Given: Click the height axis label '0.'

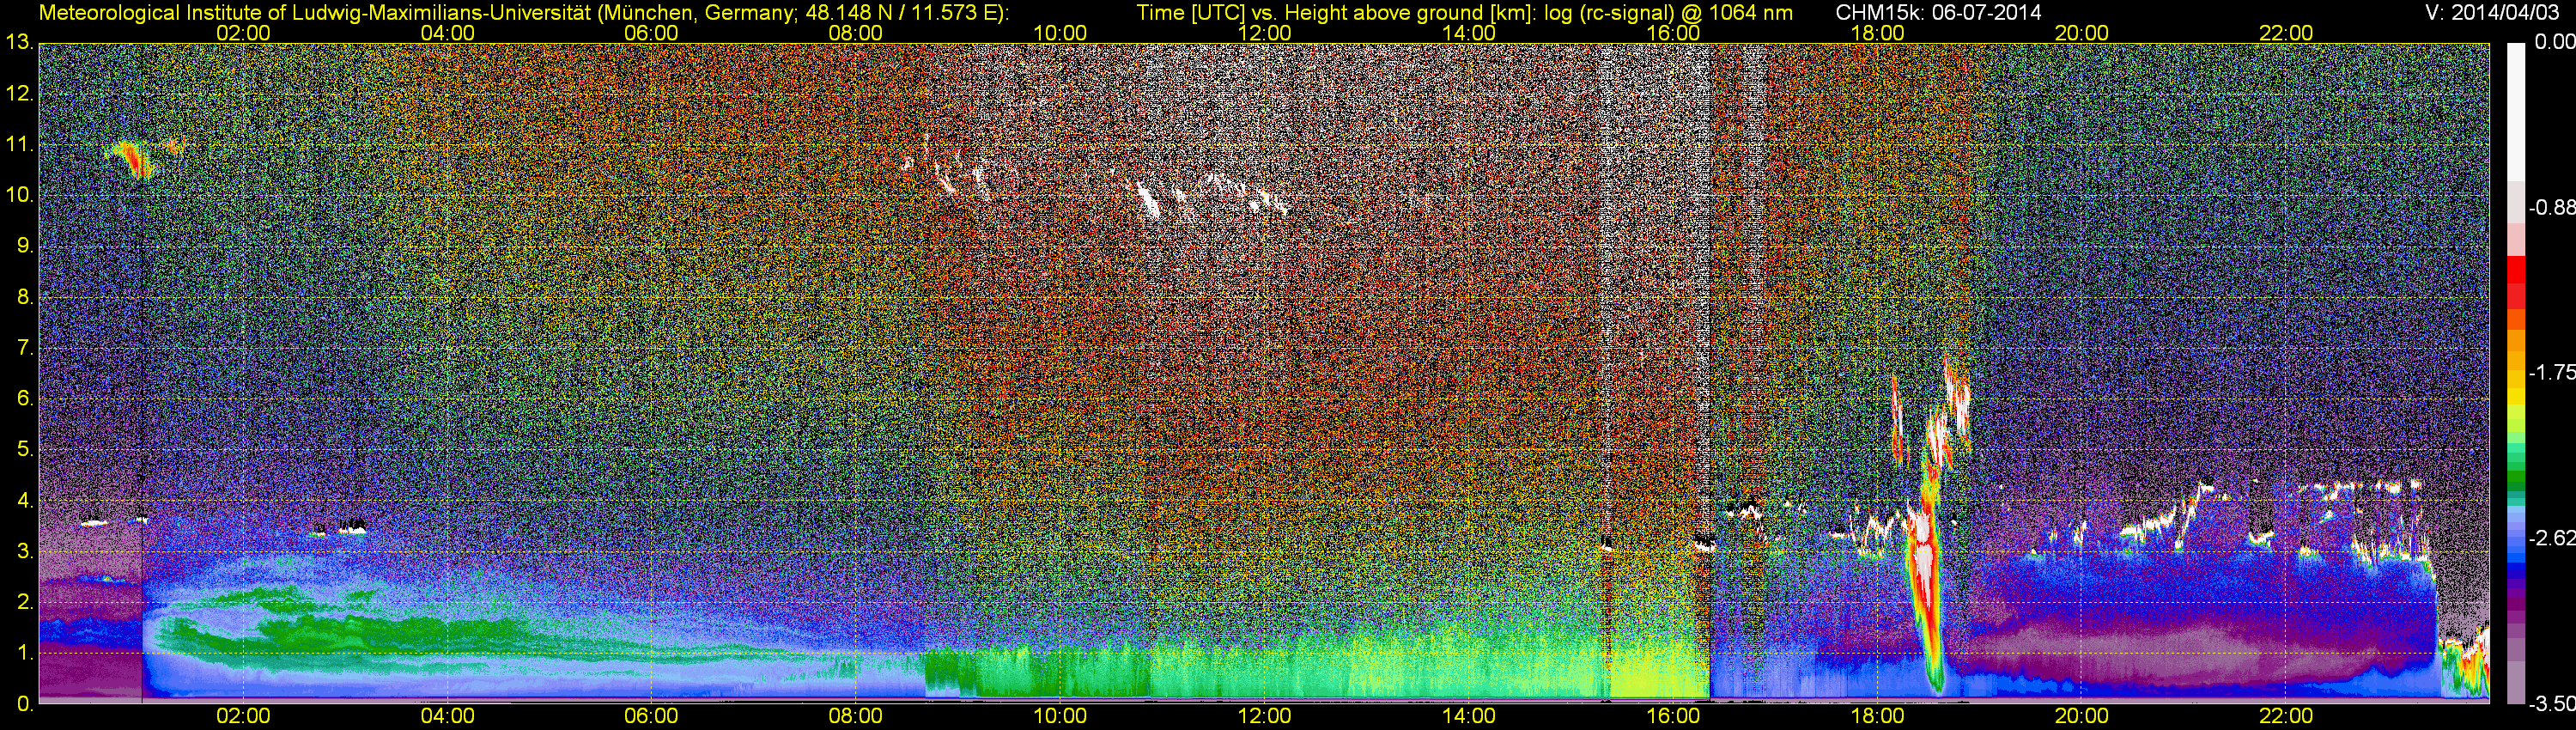Looking at the screenshot, I should 24,704.
